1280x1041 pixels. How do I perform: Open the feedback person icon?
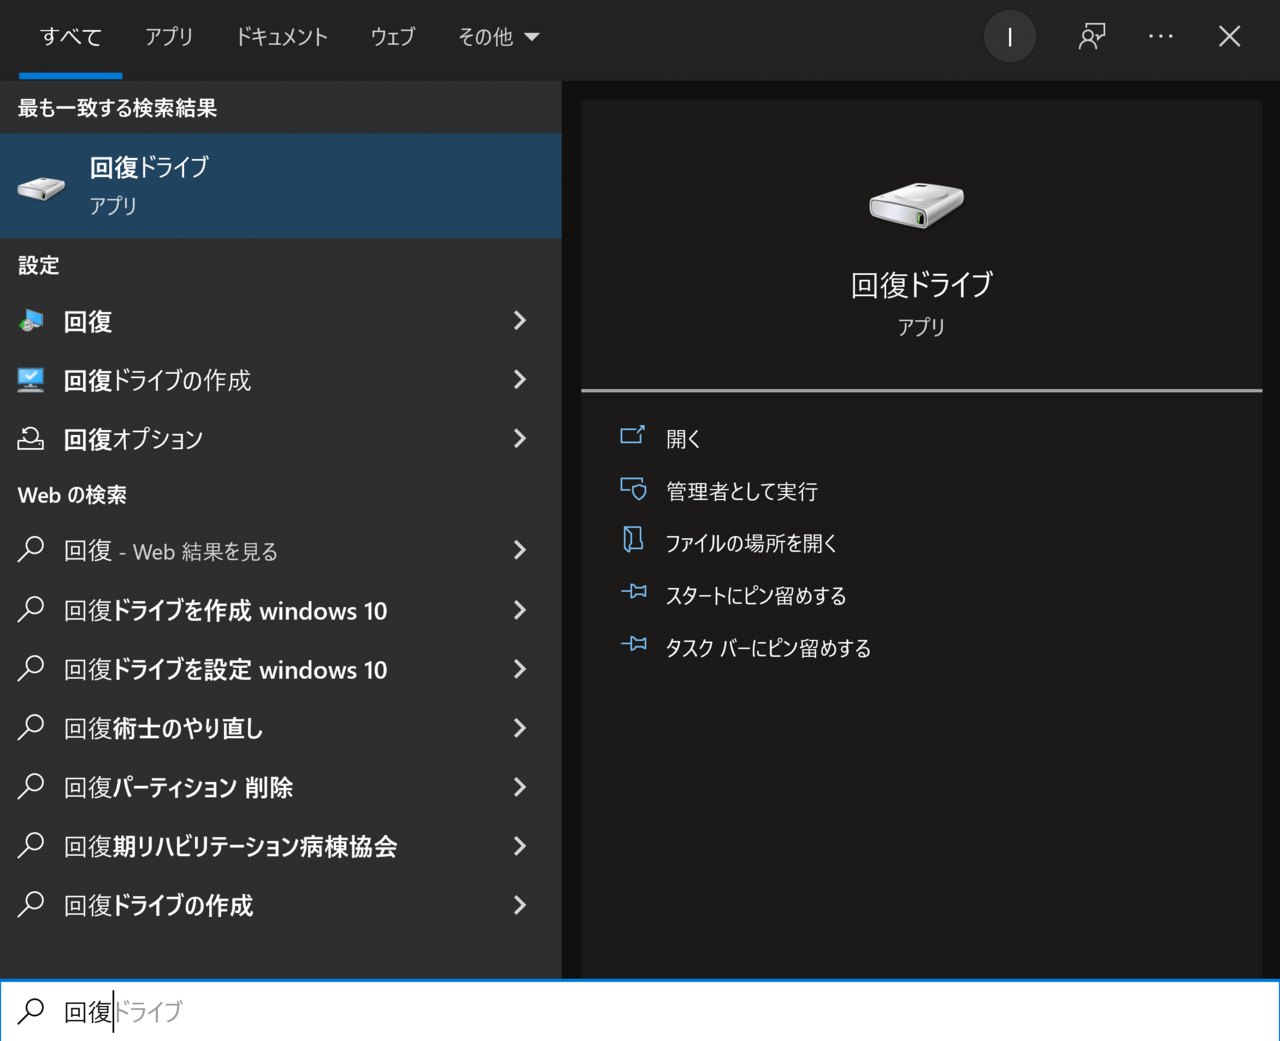[1091, 37]
